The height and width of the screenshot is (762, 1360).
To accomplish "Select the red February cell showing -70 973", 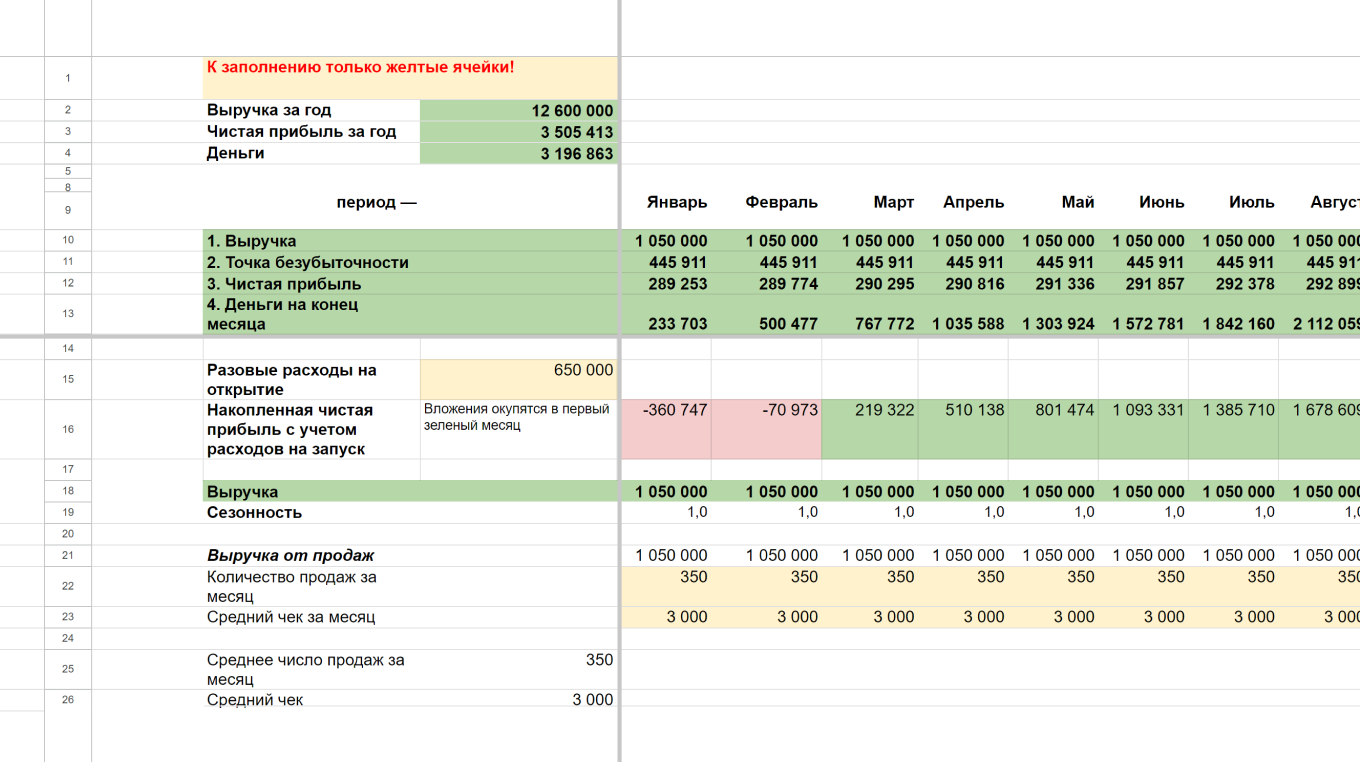I will point(766,429).
